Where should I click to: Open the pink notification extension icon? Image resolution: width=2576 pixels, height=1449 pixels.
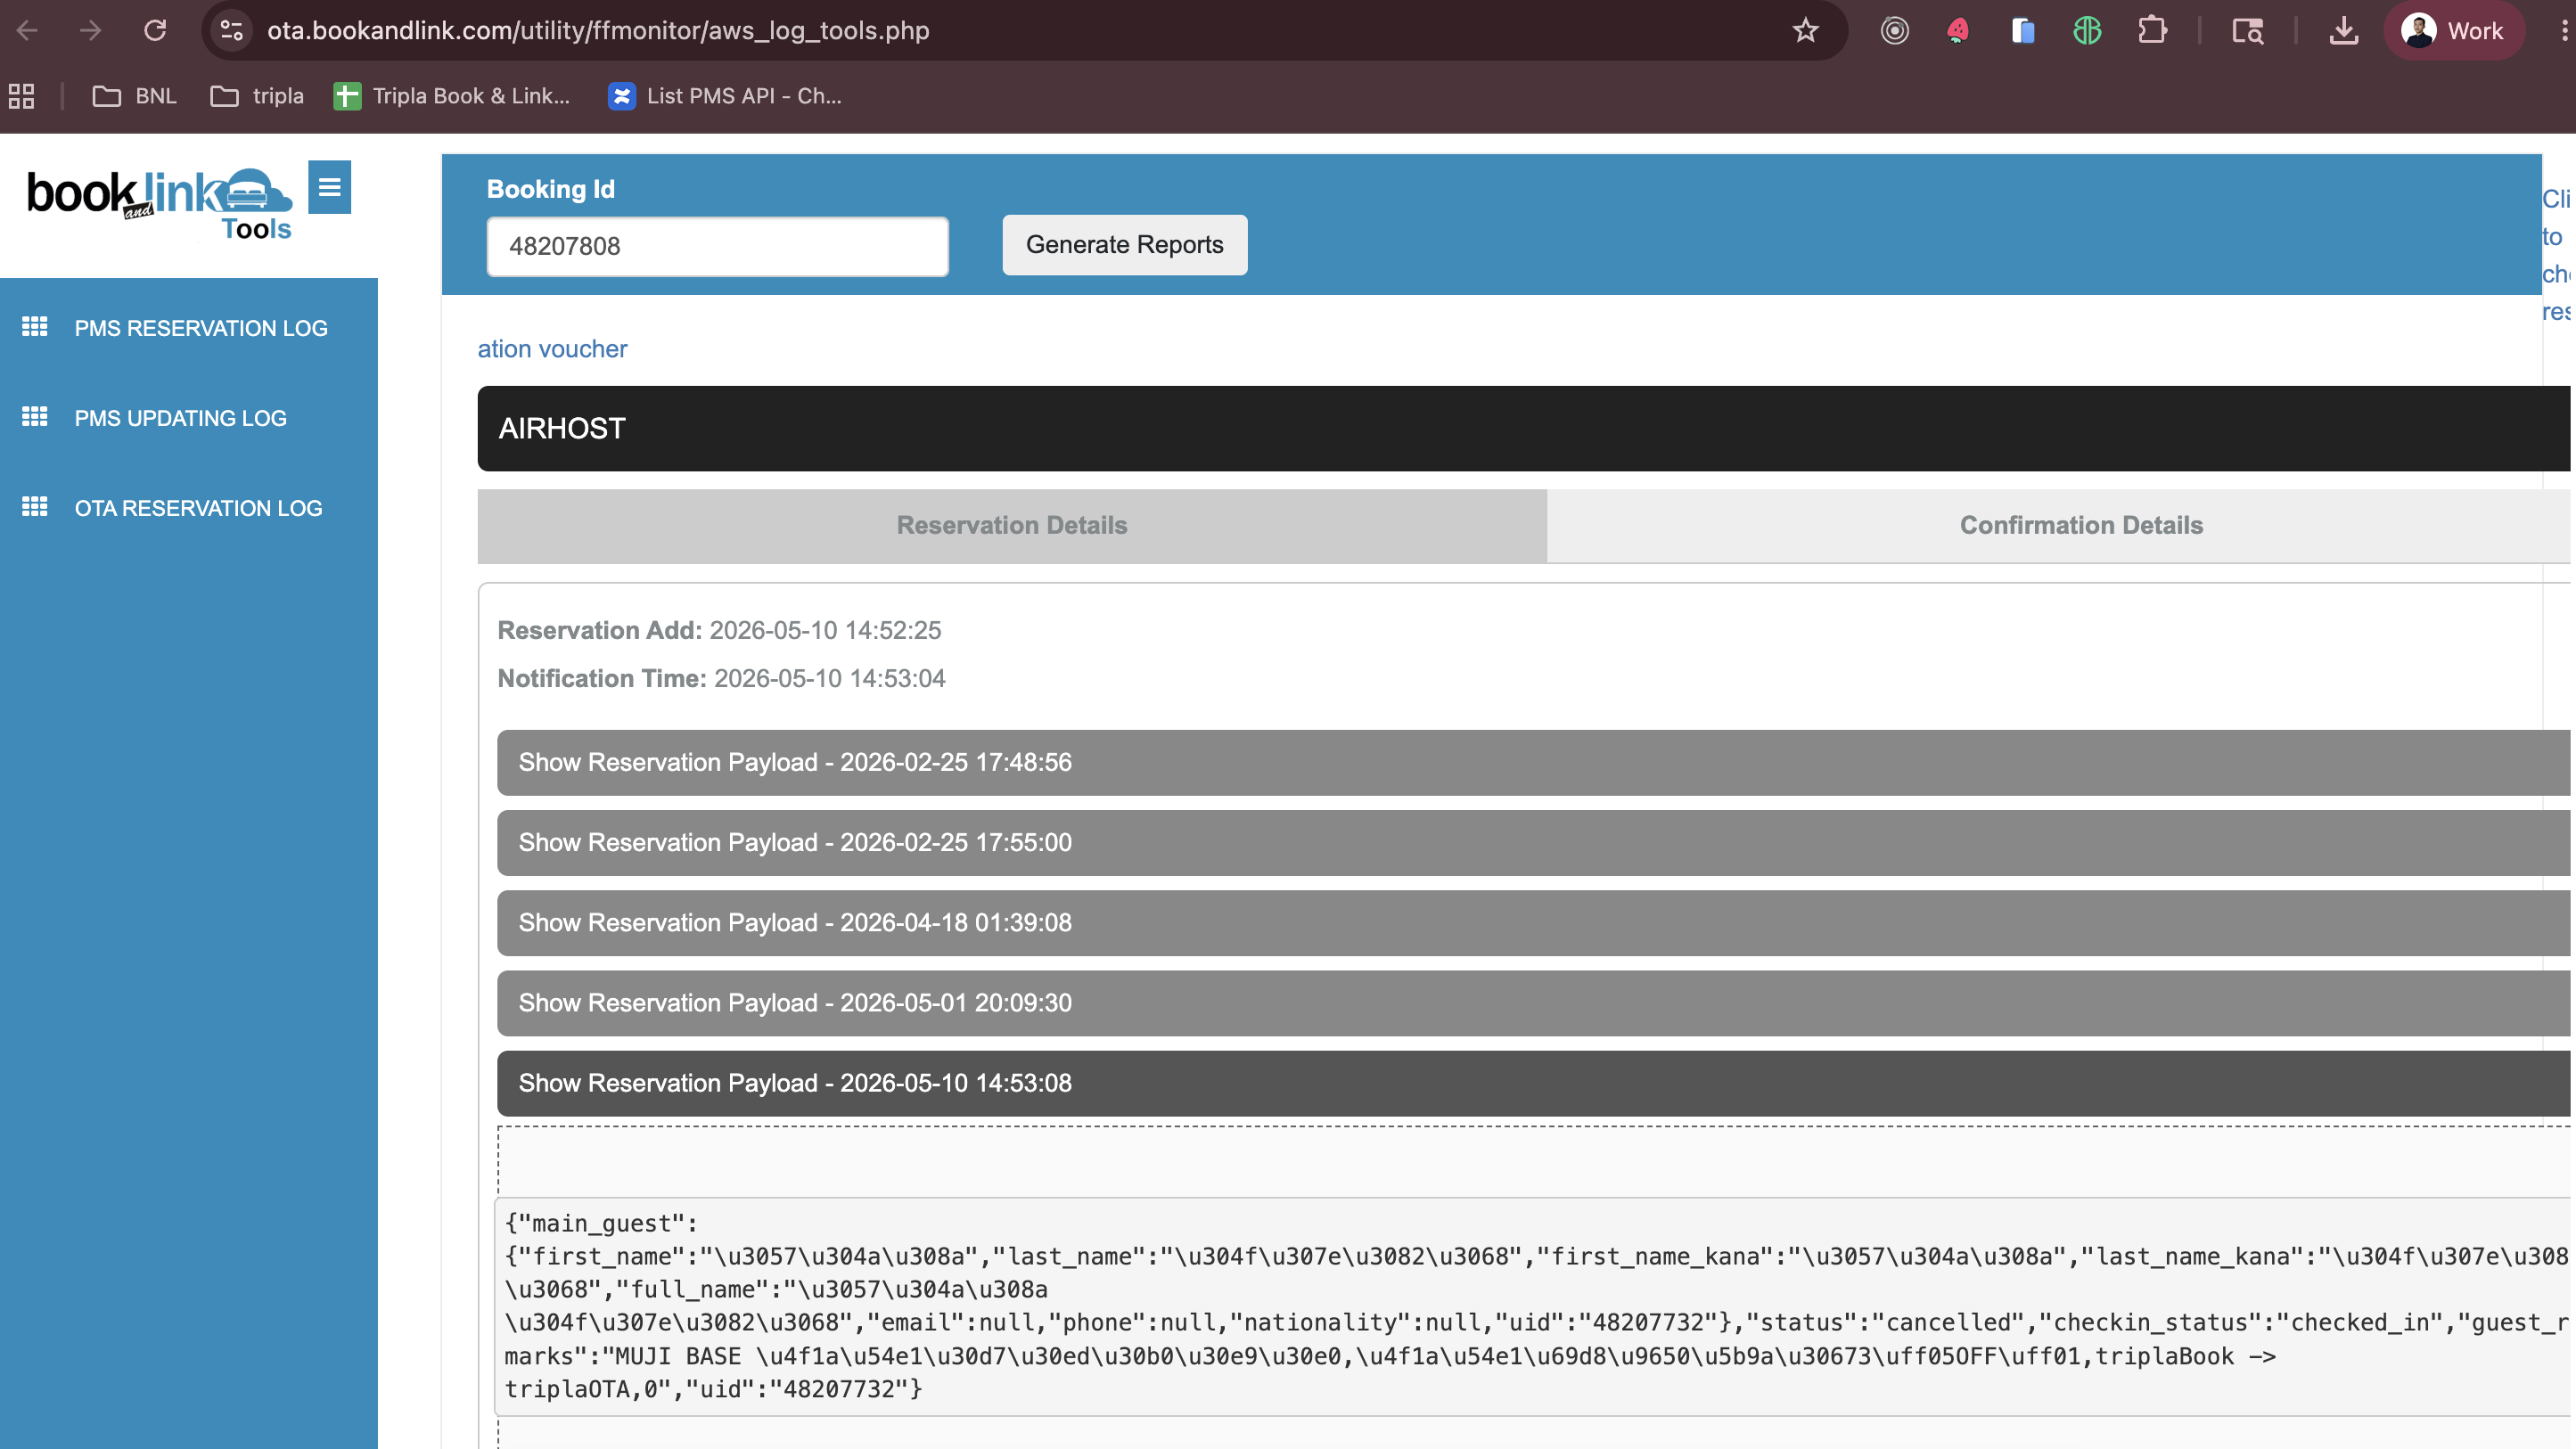pos(1958,31)
